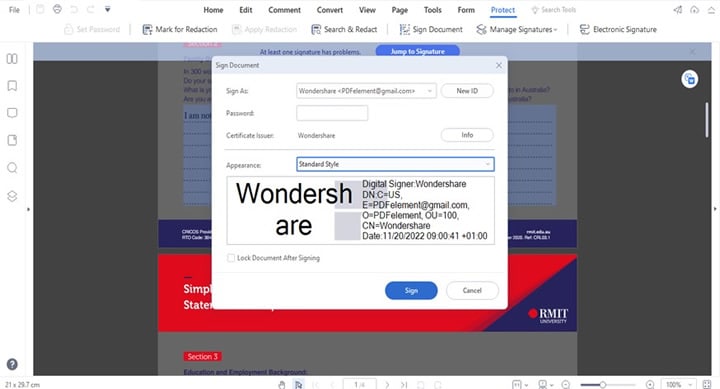This screenshot has width=720, height=389.
Task: Open the Appearance Standard Style dropdown
Action: point(395,164)
